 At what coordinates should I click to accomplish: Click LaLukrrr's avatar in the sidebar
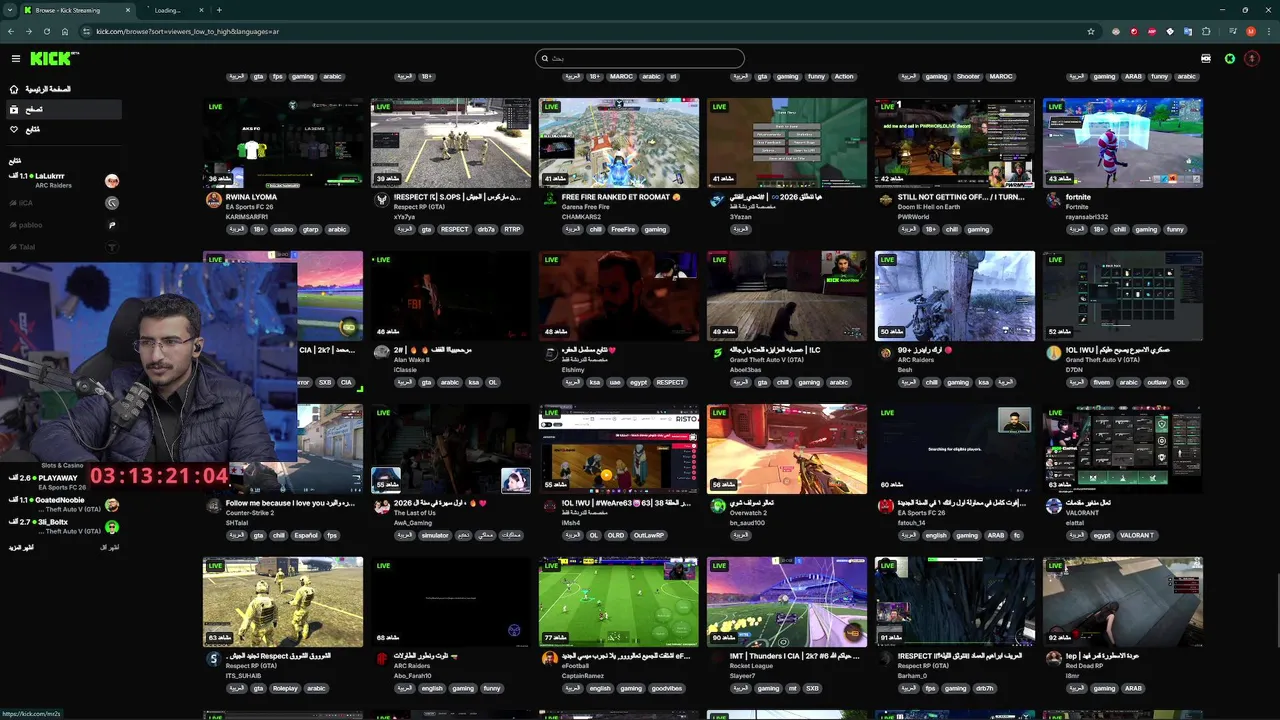click(x=112, y=181)
